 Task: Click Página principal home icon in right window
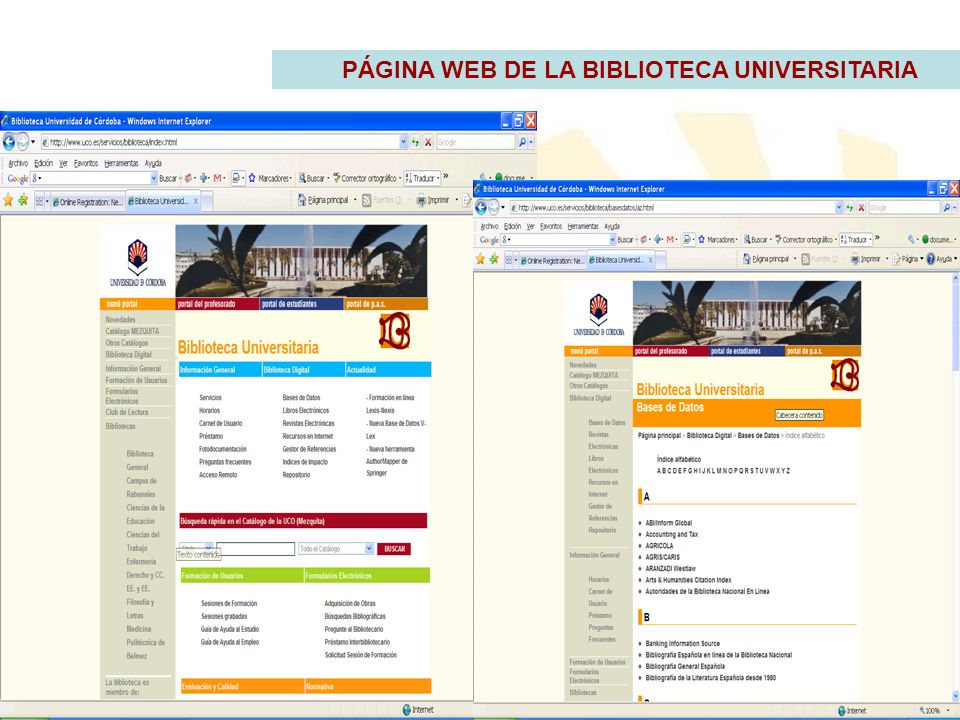746,259
